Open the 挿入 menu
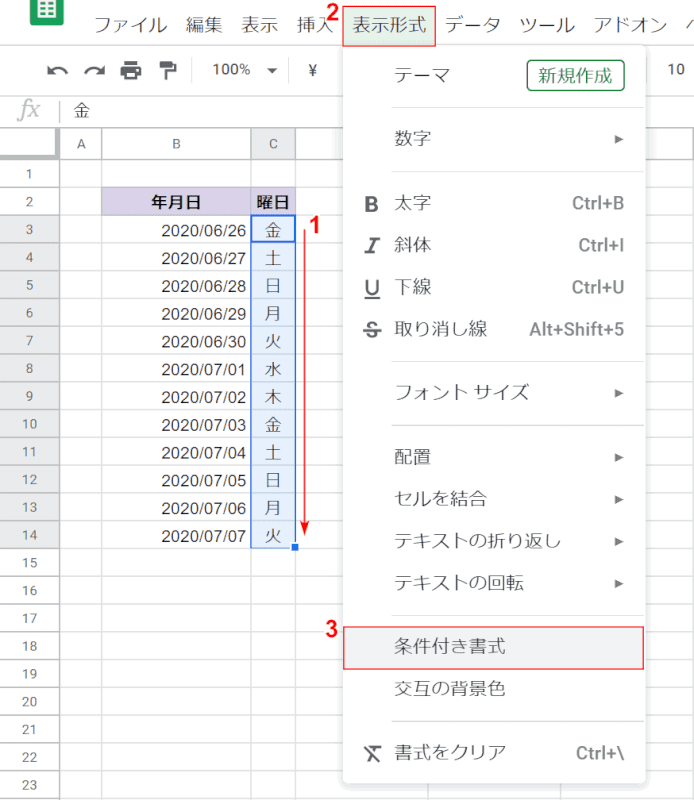Image resolution: width=694 pixels, height=800 pixels. (x=315, y=25)
